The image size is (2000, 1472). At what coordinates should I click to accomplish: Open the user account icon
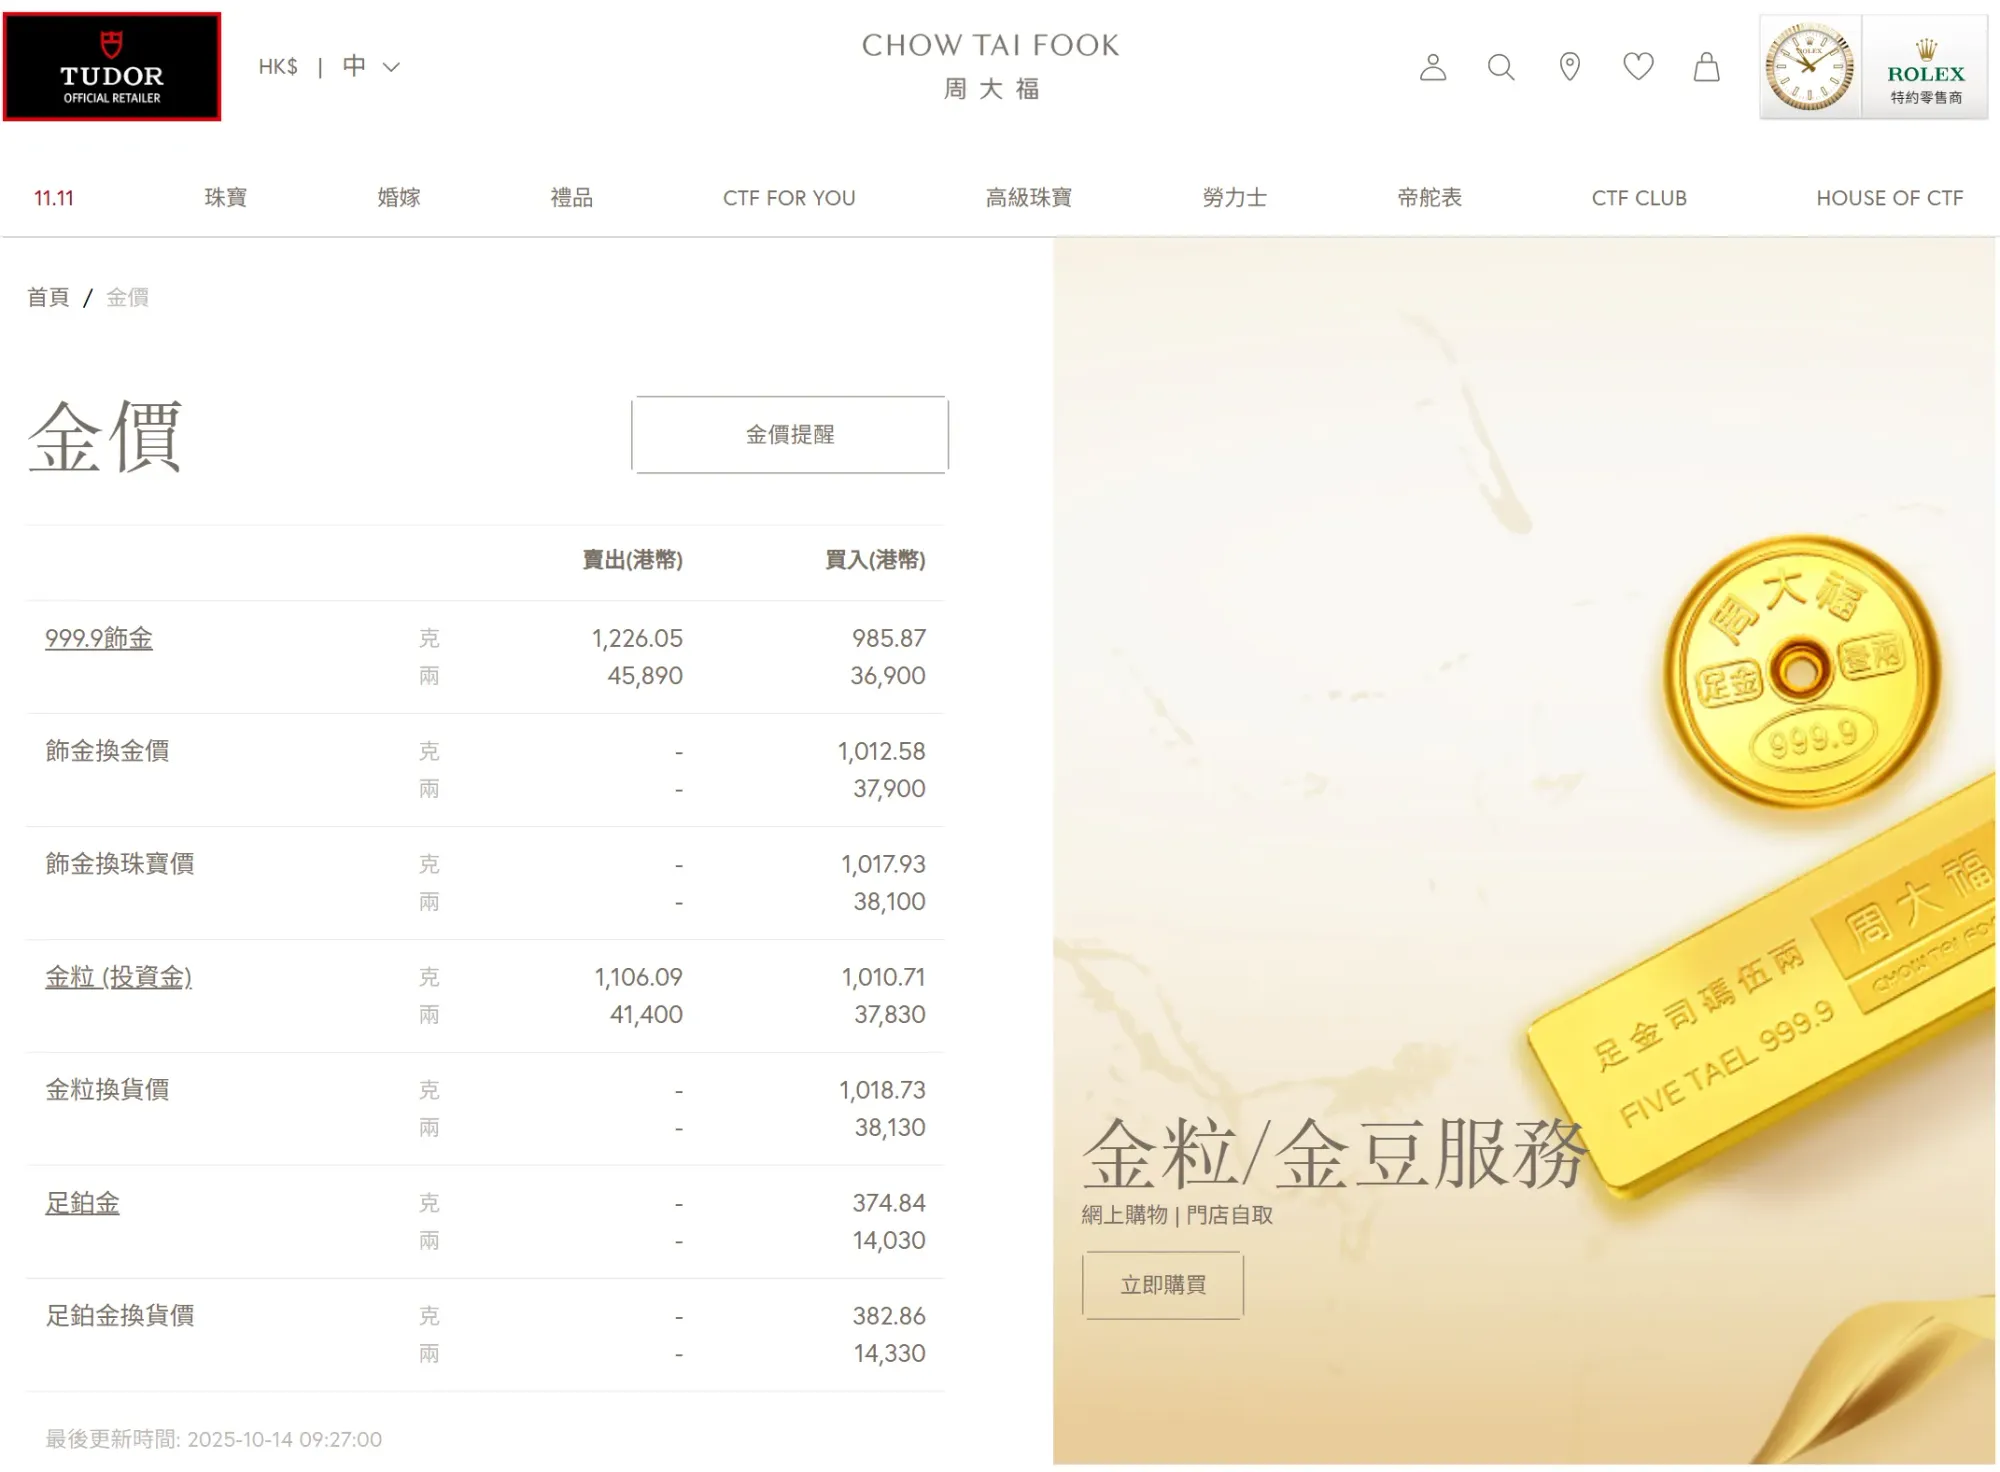click(x=1432, y=67)
